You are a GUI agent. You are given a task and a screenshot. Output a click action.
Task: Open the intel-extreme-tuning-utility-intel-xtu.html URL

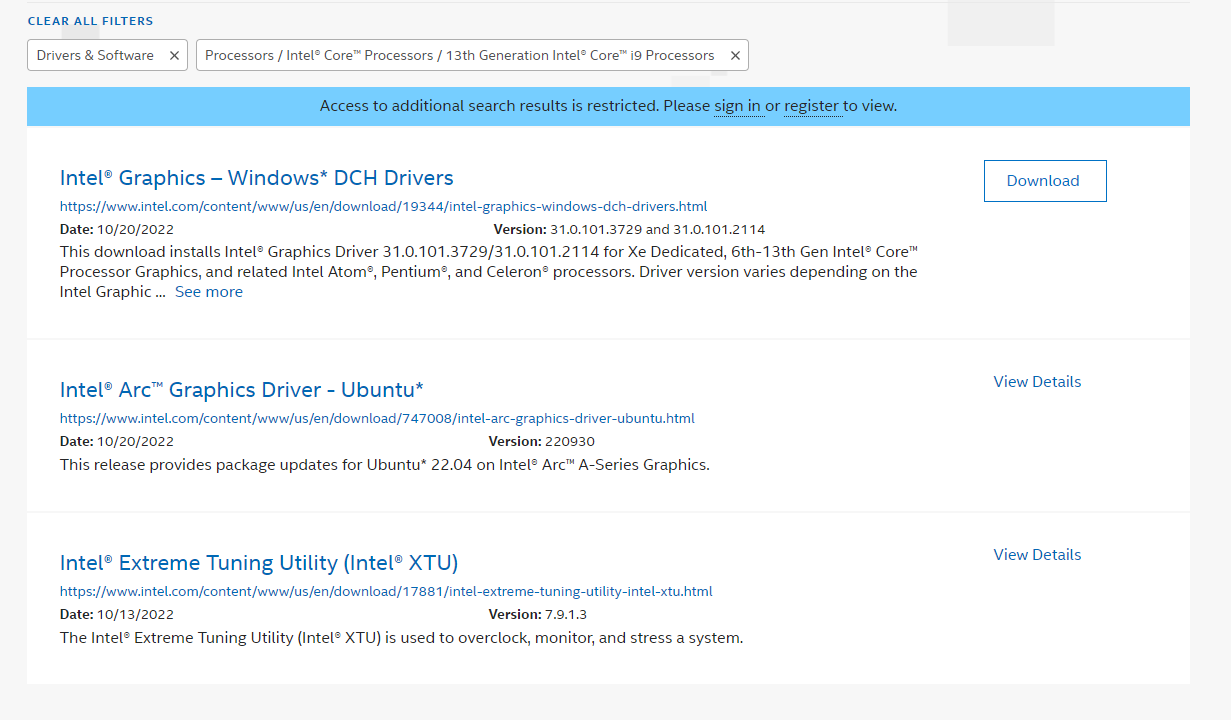[x=386, y=591]
